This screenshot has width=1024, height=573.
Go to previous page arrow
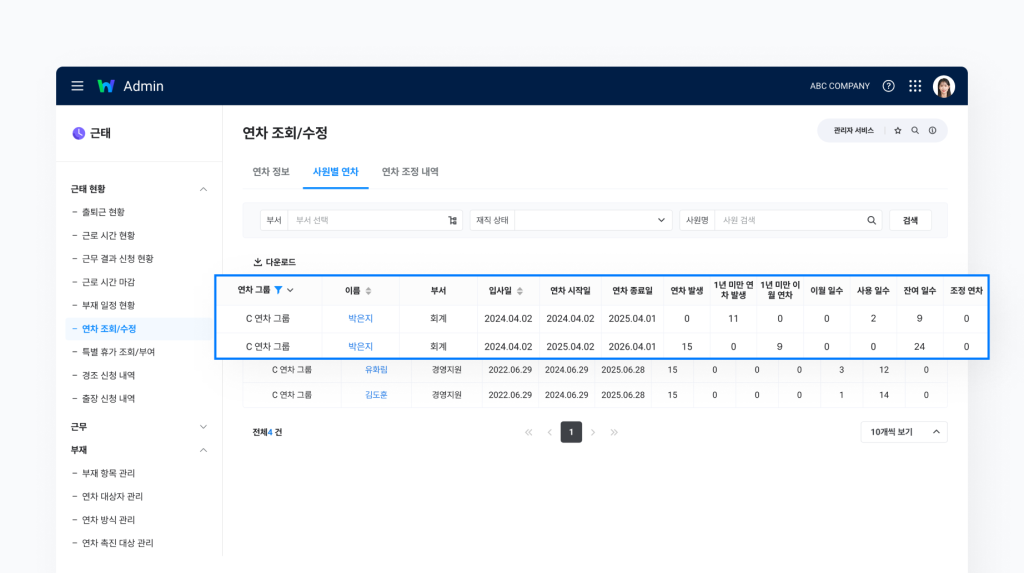pos(550,432)
